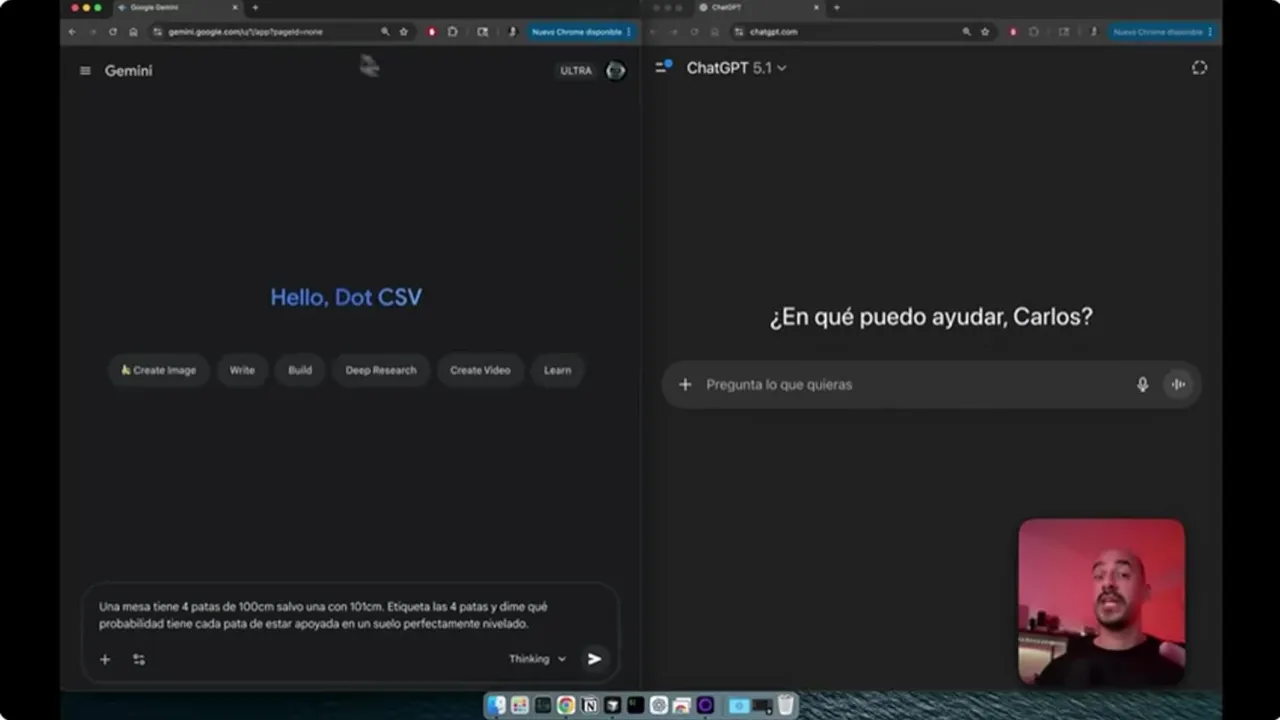Launch ChatGPT voice mode
Viewport: 1280px width, 720px height.
point(1179,384)
